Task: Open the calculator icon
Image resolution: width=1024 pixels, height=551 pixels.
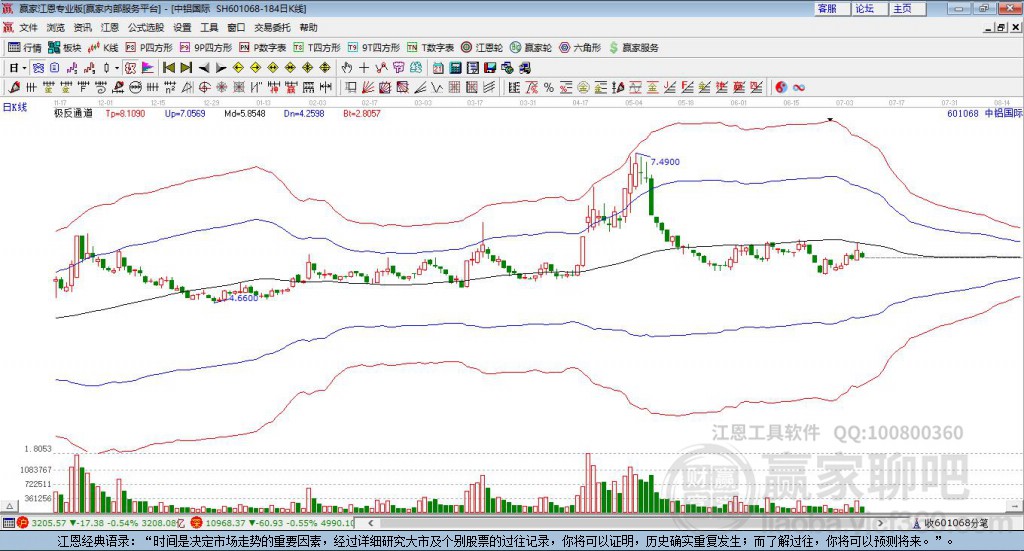Action: point(455,68)
